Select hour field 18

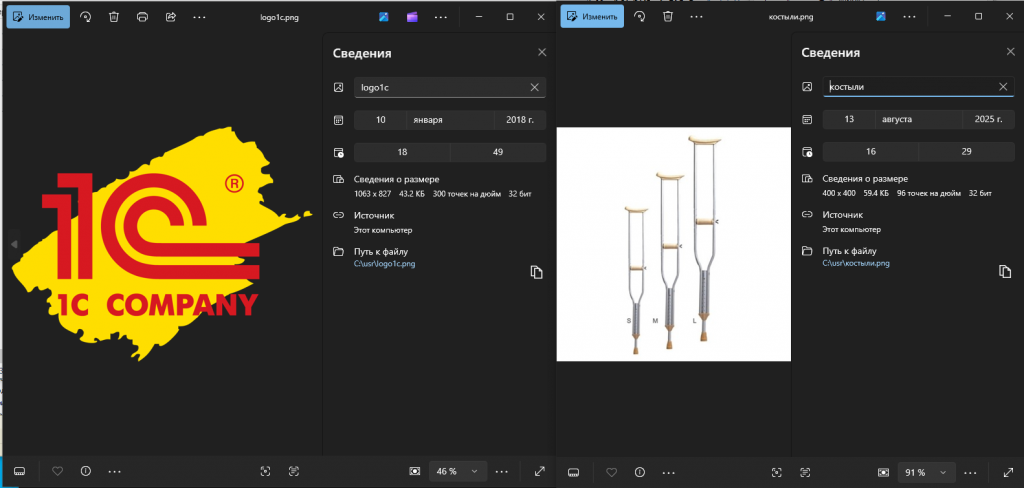pos(402,152)
